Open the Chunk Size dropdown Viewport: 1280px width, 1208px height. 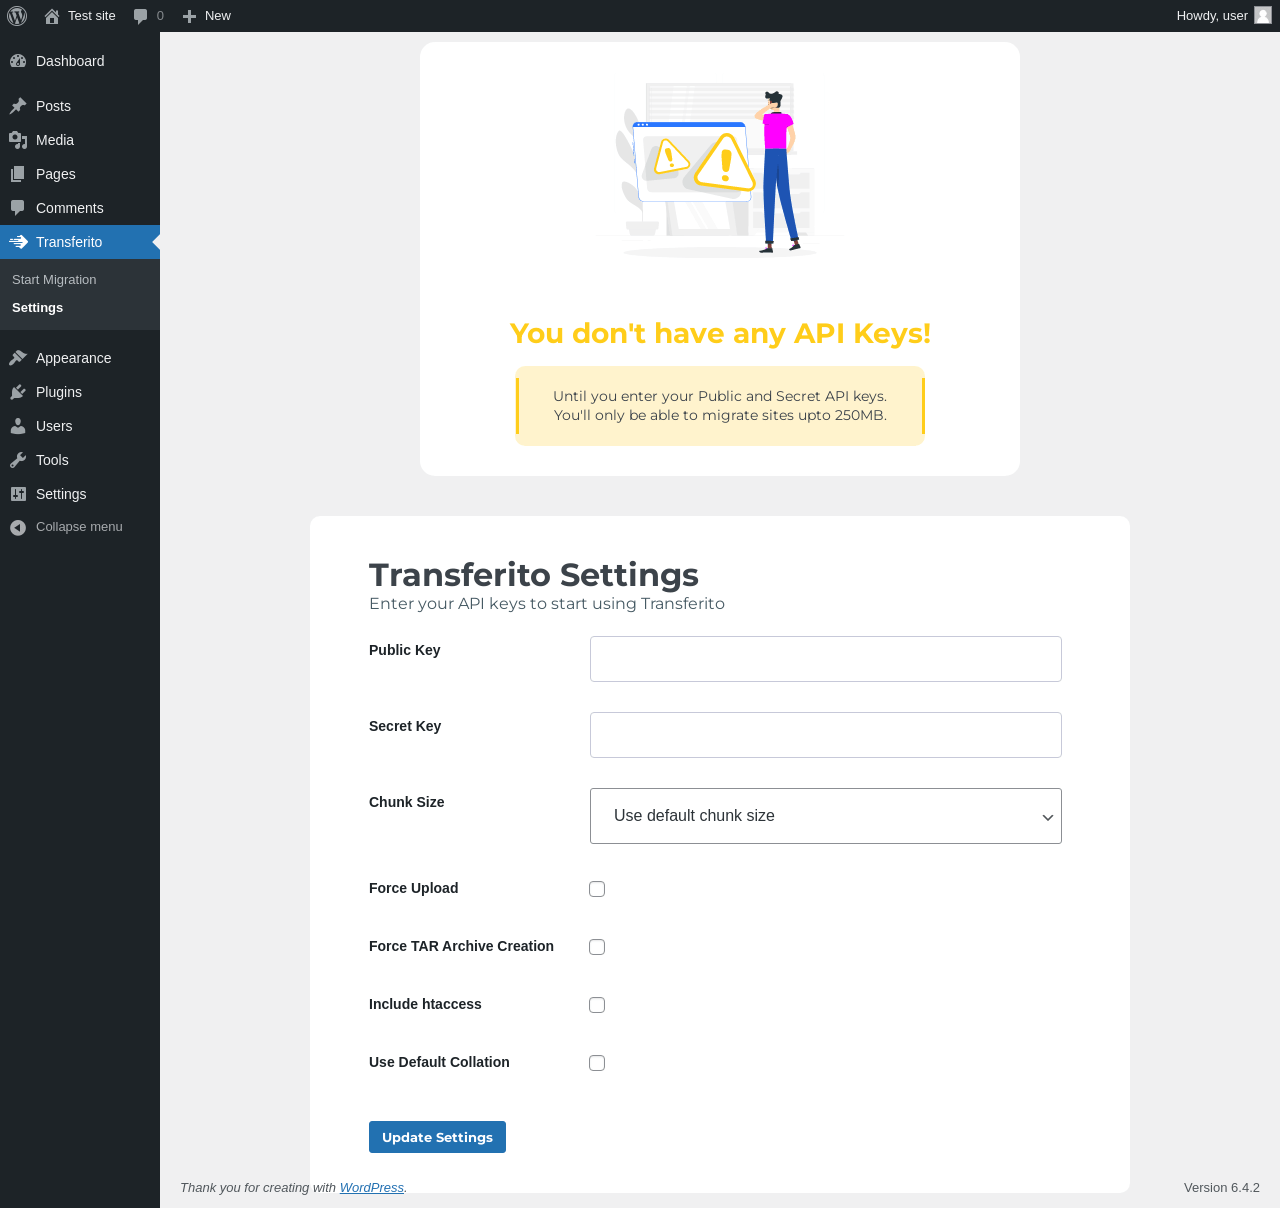(x=826, y=816)
